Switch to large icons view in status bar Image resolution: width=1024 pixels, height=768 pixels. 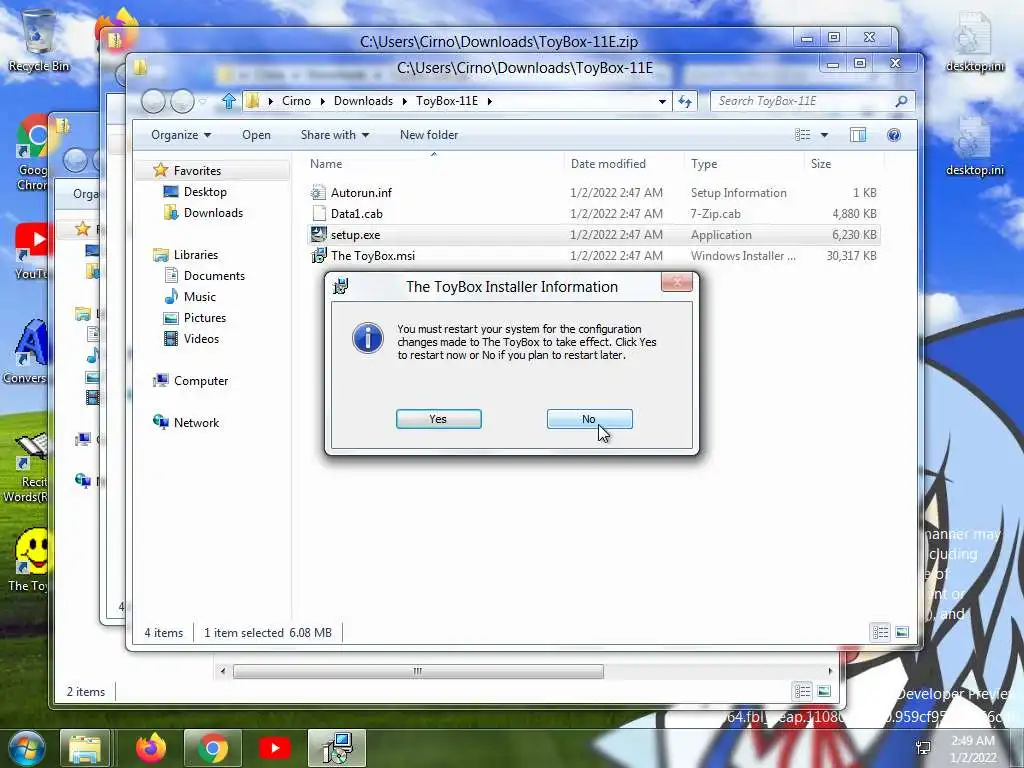click(x=902, y=632)
